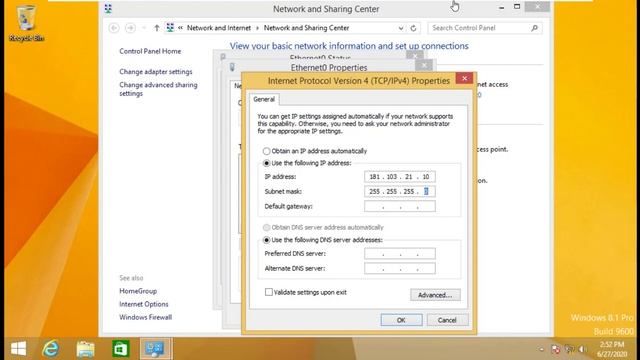Click the search magnifier in Control Panel
Screen dimensions: 640x360
click(534, 28)
